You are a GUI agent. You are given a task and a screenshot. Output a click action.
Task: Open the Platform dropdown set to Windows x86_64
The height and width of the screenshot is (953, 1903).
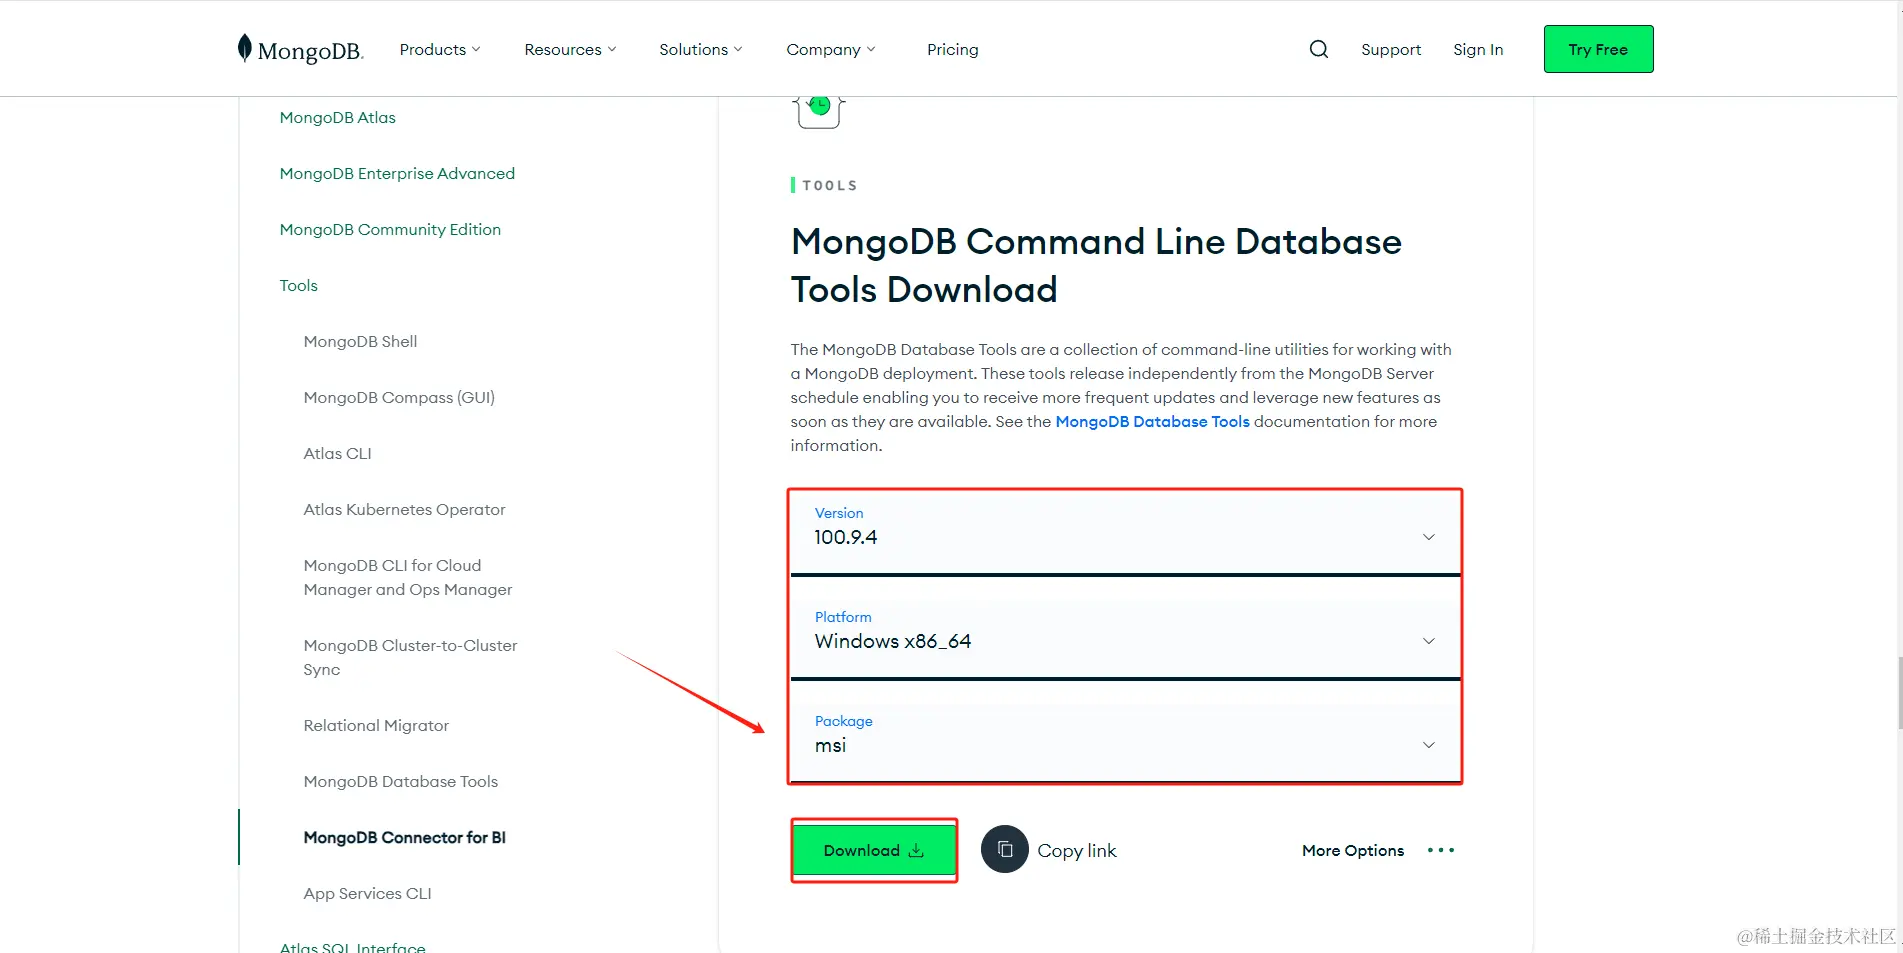coord(1428,640)
